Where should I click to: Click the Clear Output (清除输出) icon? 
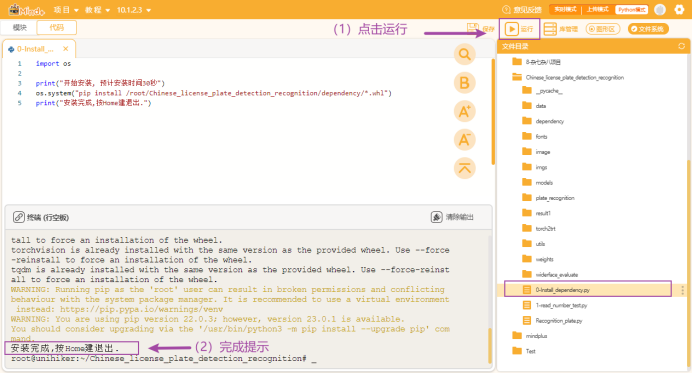436,217
